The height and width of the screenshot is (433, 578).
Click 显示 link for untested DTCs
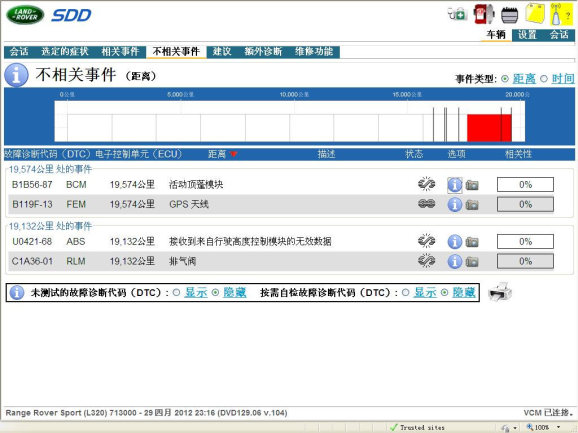196,293
